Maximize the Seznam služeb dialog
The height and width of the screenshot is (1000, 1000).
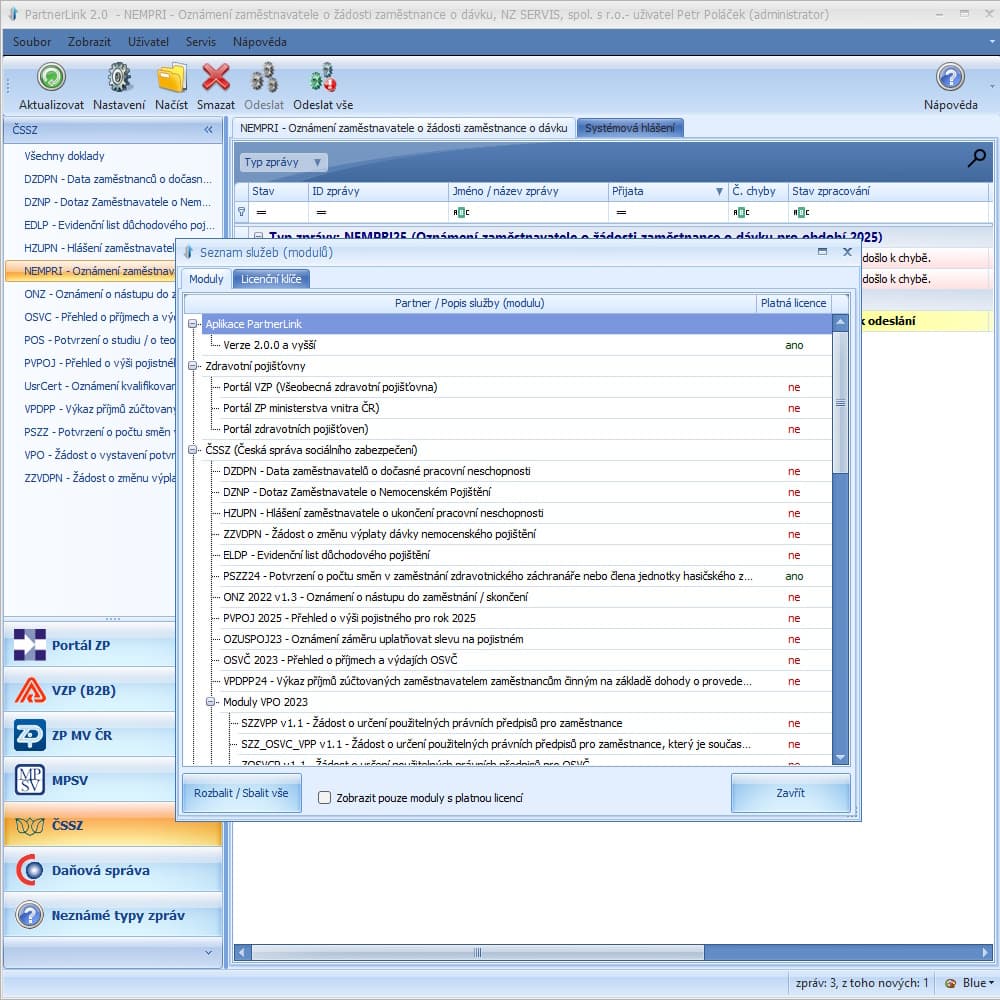823,252
